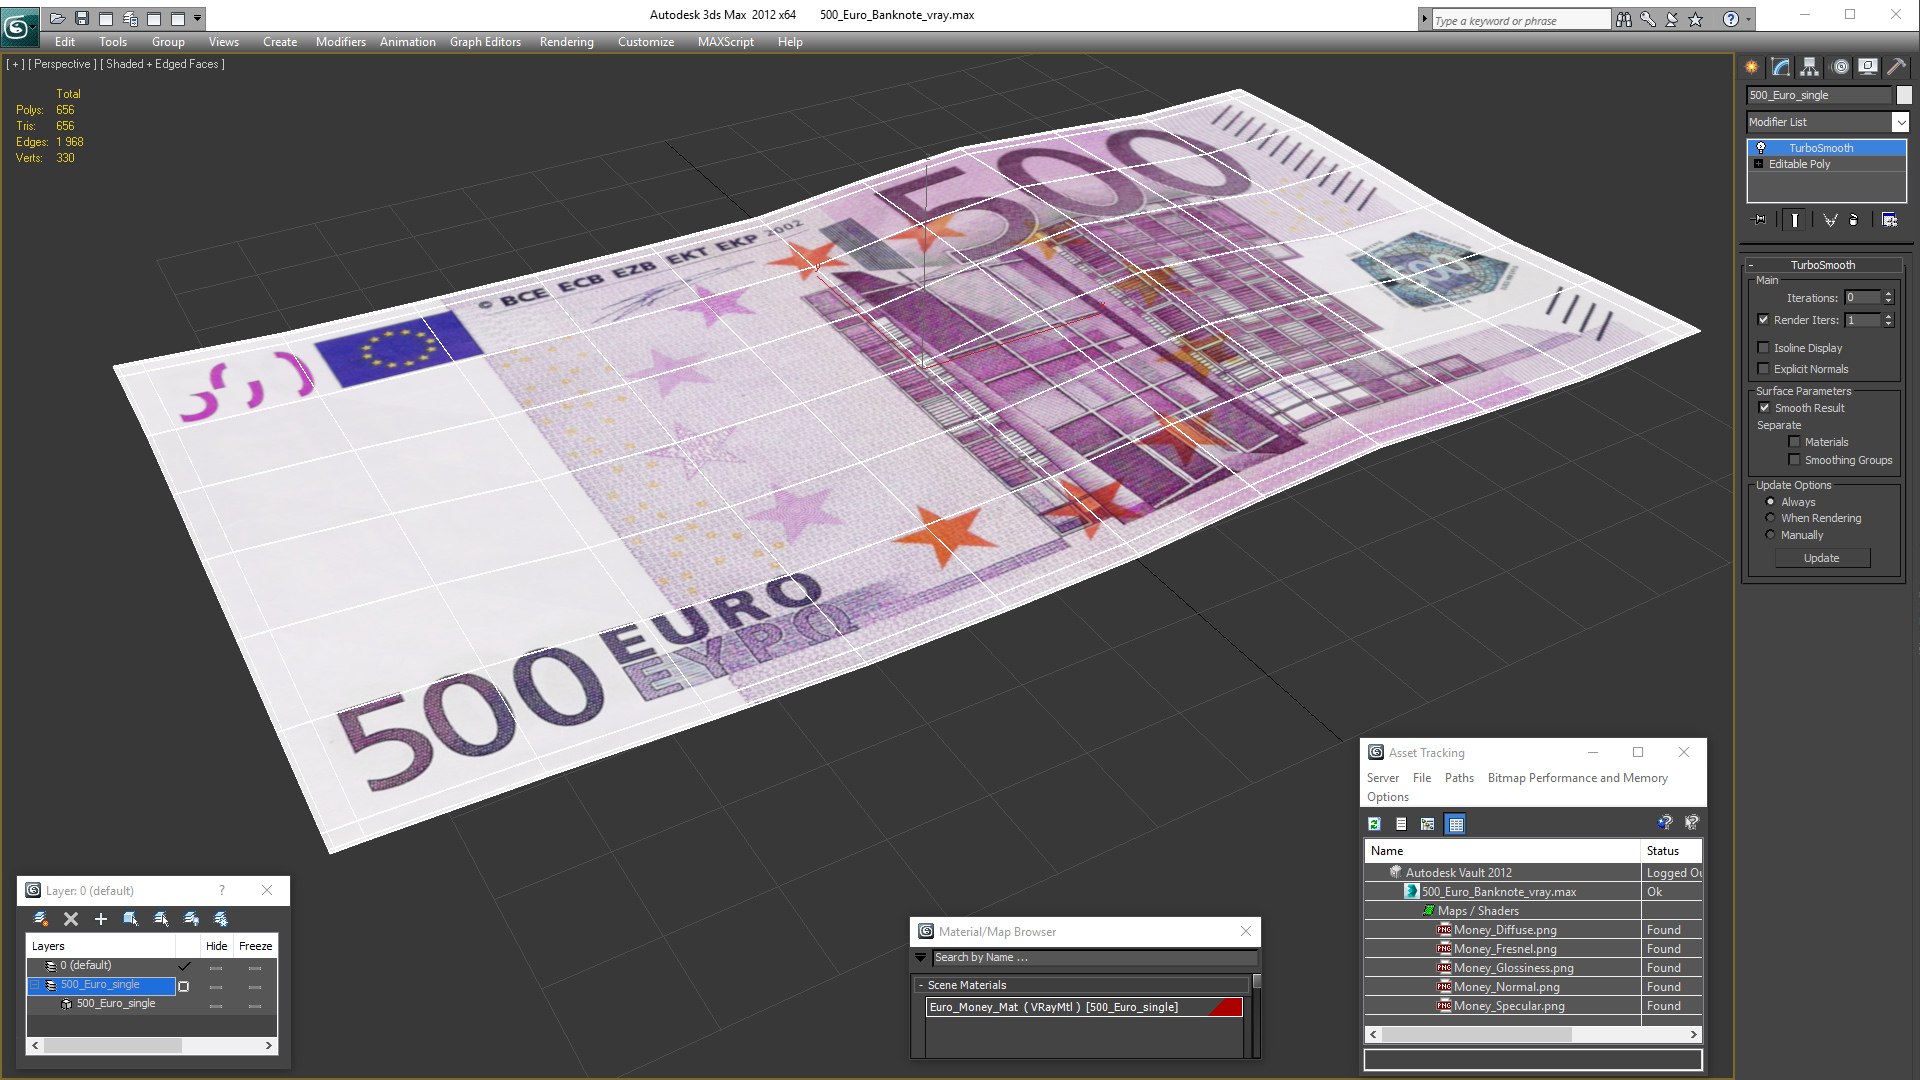Collapse the TurboSmooth rollout header

pos(1822,265)
